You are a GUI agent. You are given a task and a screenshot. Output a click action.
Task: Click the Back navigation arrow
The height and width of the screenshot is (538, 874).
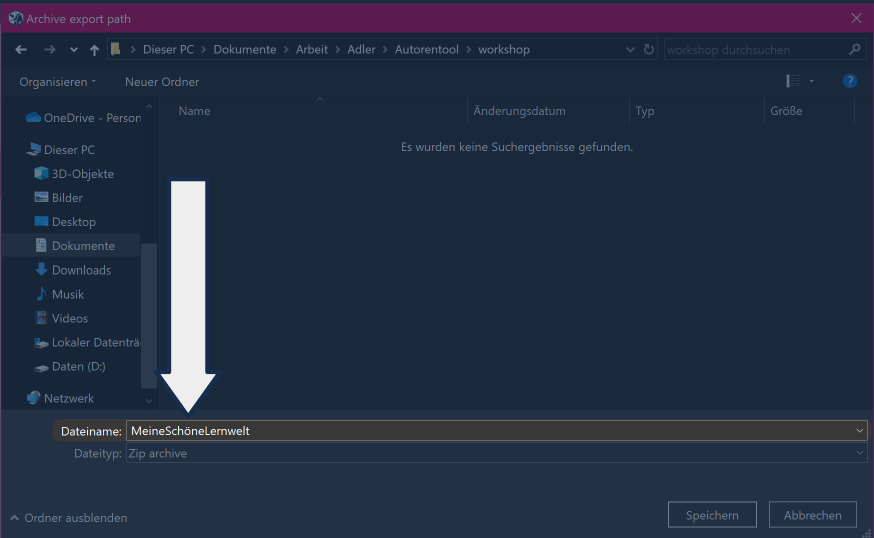21,49
